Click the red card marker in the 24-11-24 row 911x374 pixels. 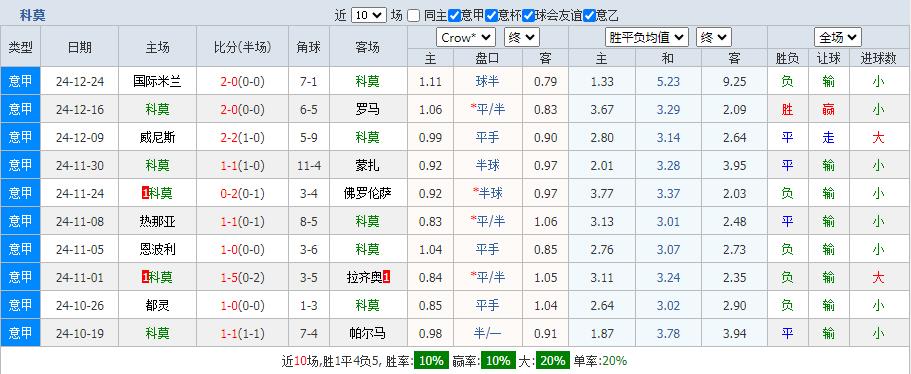[x=145, y=193]
